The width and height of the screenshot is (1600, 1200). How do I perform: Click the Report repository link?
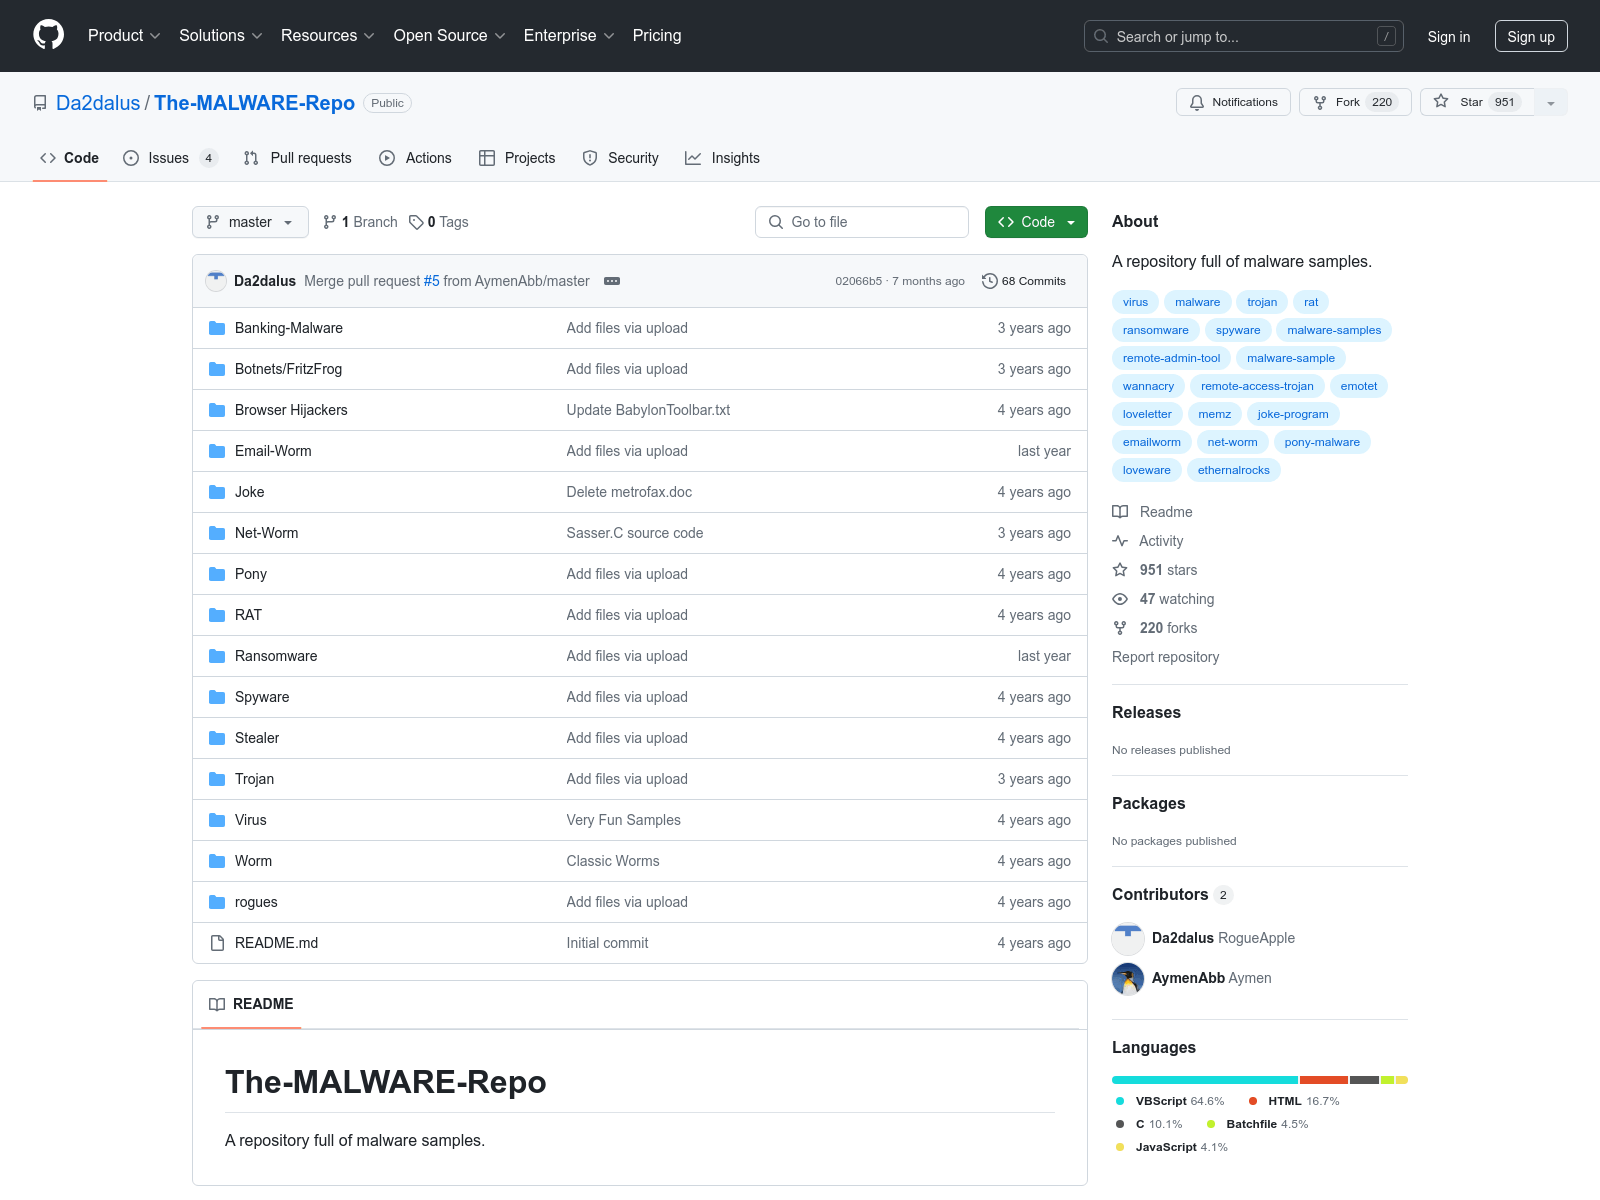(x=1165, y=657)
